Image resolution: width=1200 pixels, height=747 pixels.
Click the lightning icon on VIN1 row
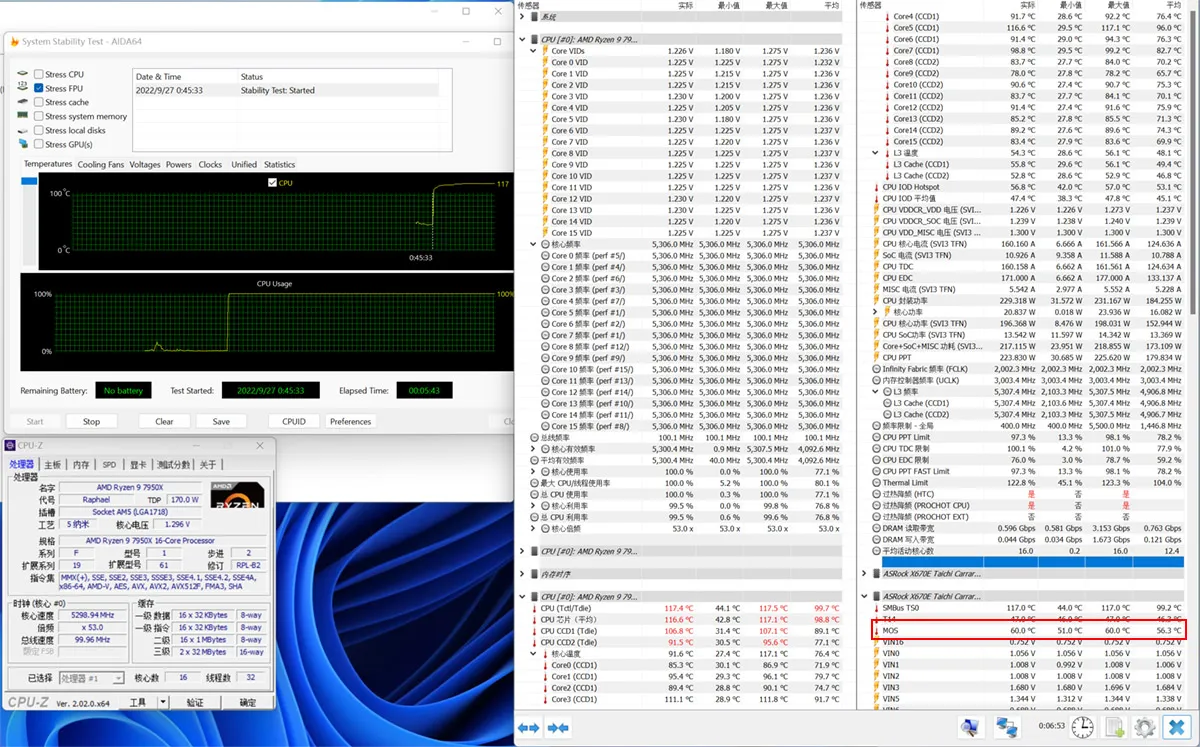876,664
